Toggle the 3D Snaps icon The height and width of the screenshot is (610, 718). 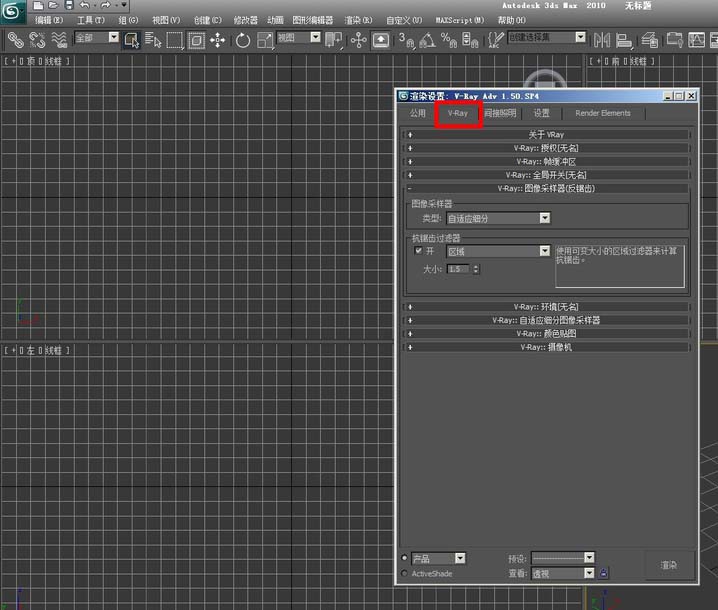pos(406,40)
